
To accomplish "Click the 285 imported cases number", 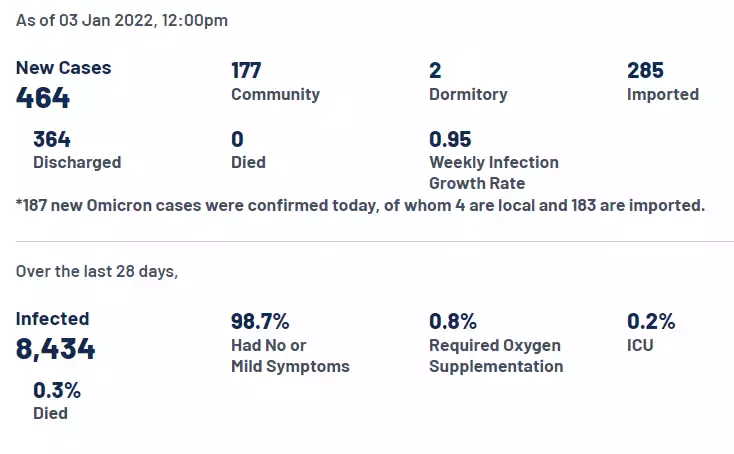I will point(646,70).
